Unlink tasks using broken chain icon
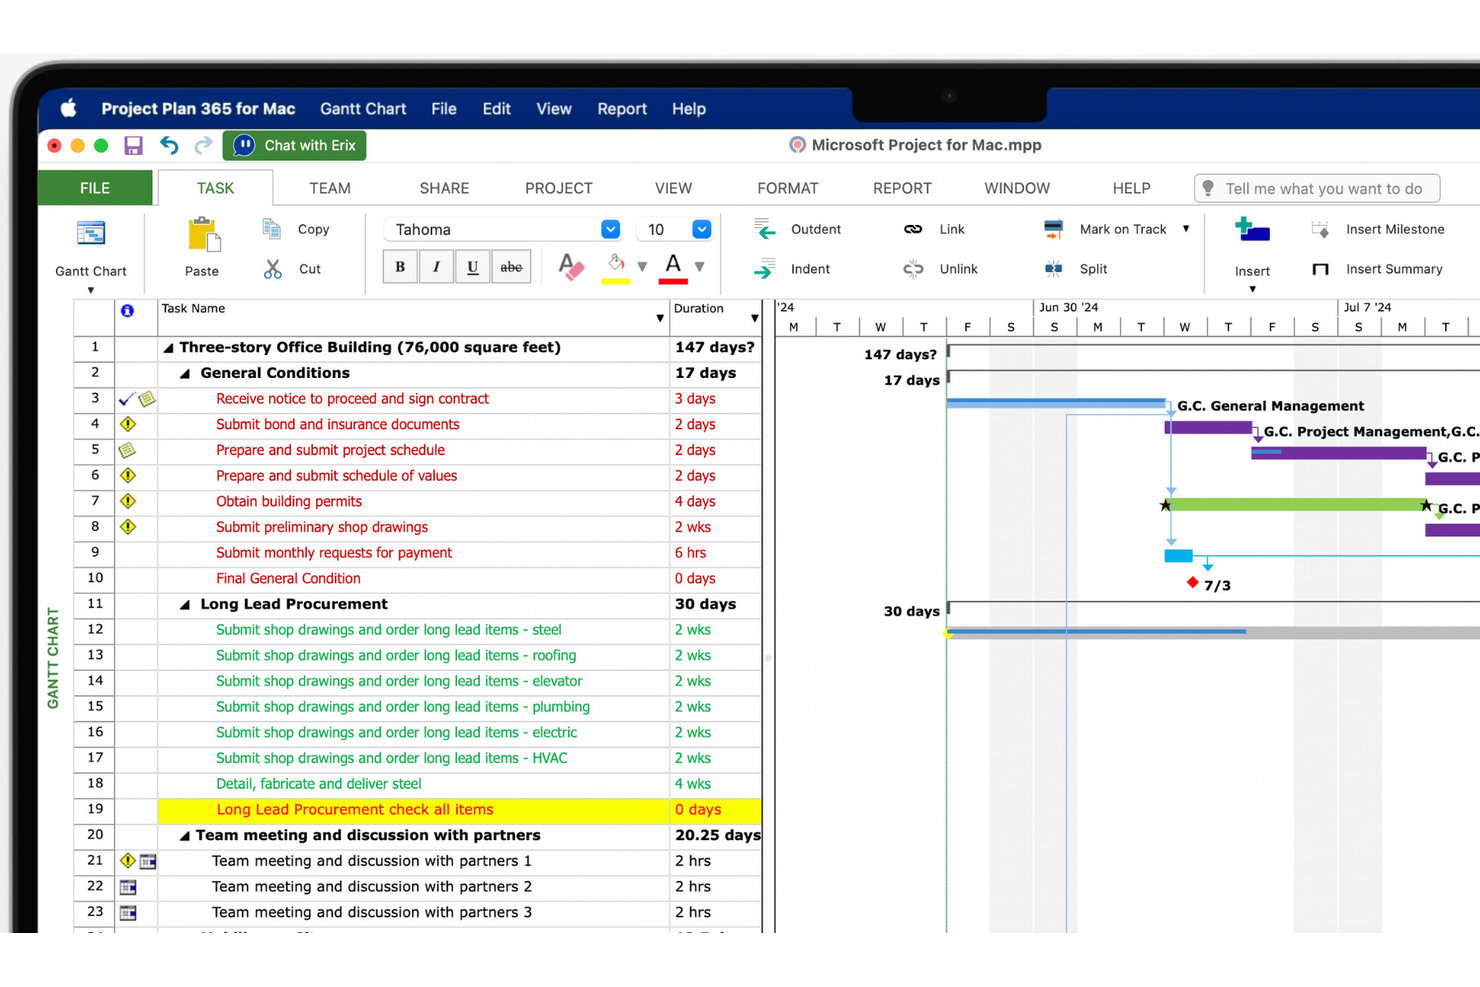 point(913,269)
